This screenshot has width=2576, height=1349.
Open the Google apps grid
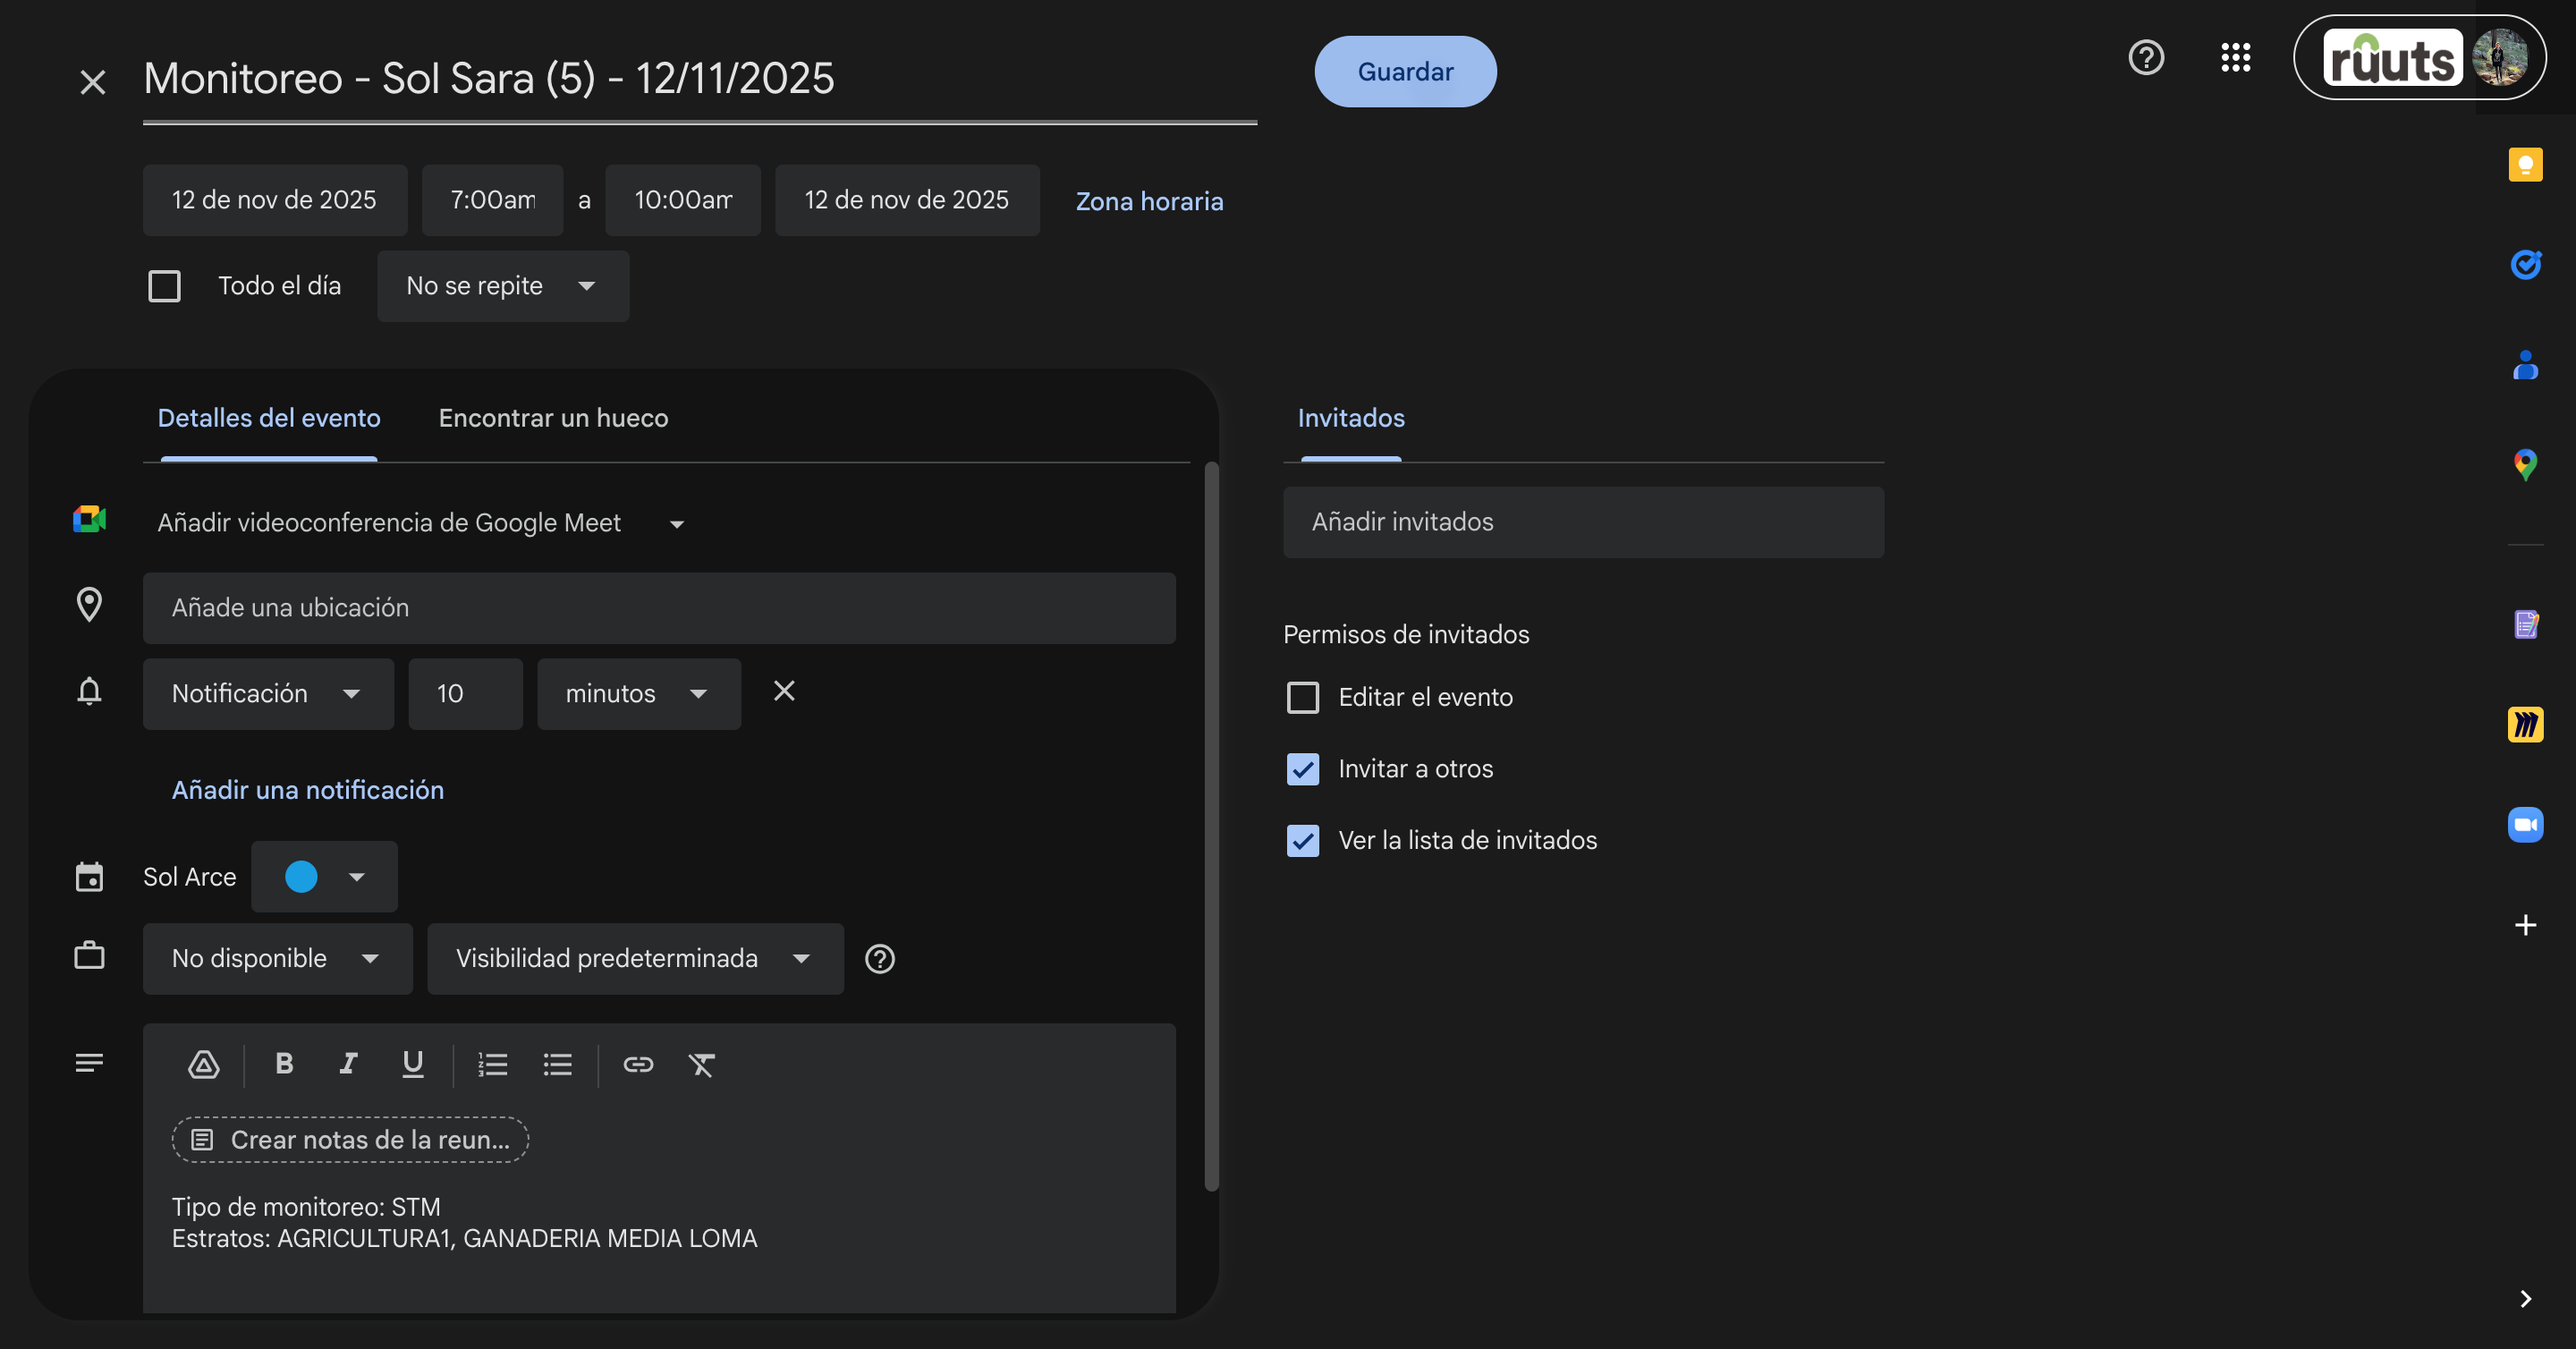coord(2235,58)
